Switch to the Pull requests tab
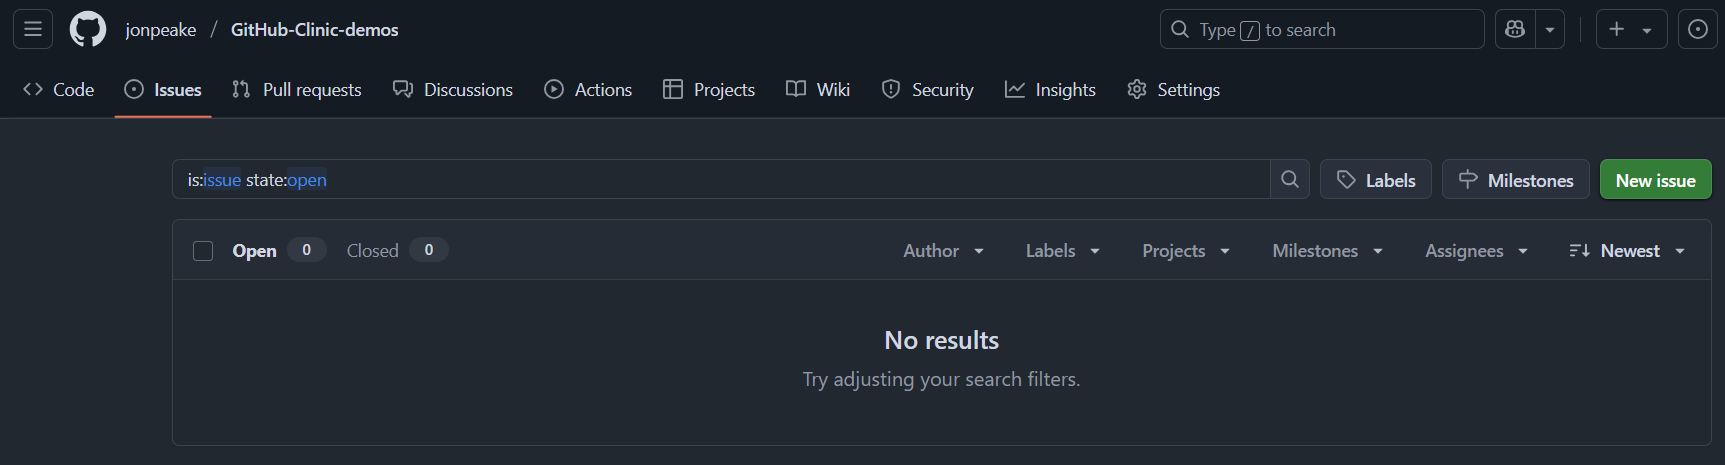Screen dimensions: 1725x465 point(297,90)
